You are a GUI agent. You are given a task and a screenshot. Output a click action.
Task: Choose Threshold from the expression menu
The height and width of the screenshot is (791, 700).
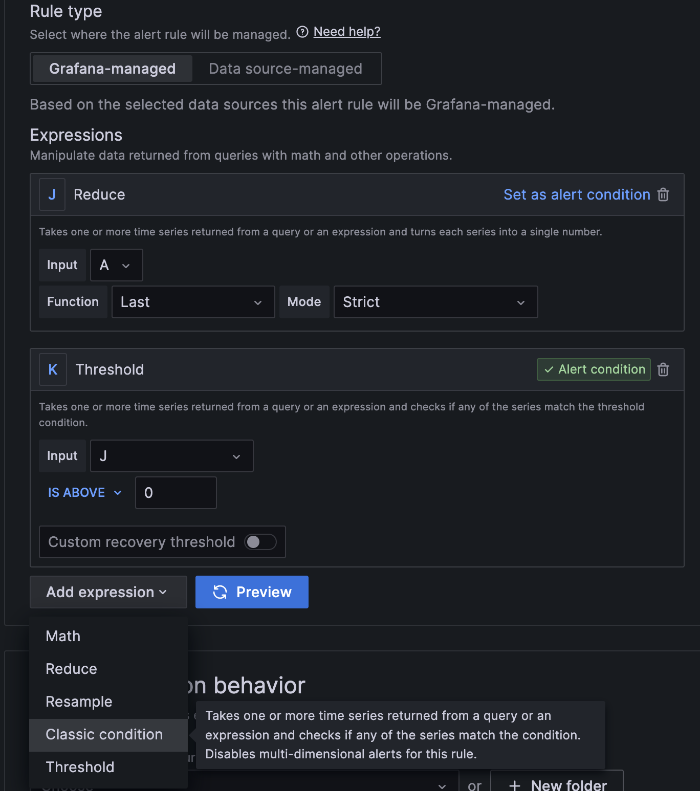tap(108, 767)
